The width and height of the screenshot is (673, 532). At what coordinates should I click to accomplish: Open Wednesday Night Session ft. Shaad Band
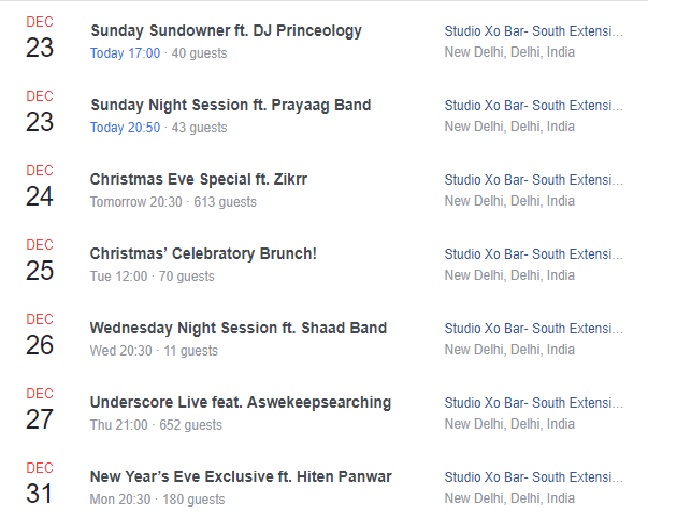pos(238,328)
